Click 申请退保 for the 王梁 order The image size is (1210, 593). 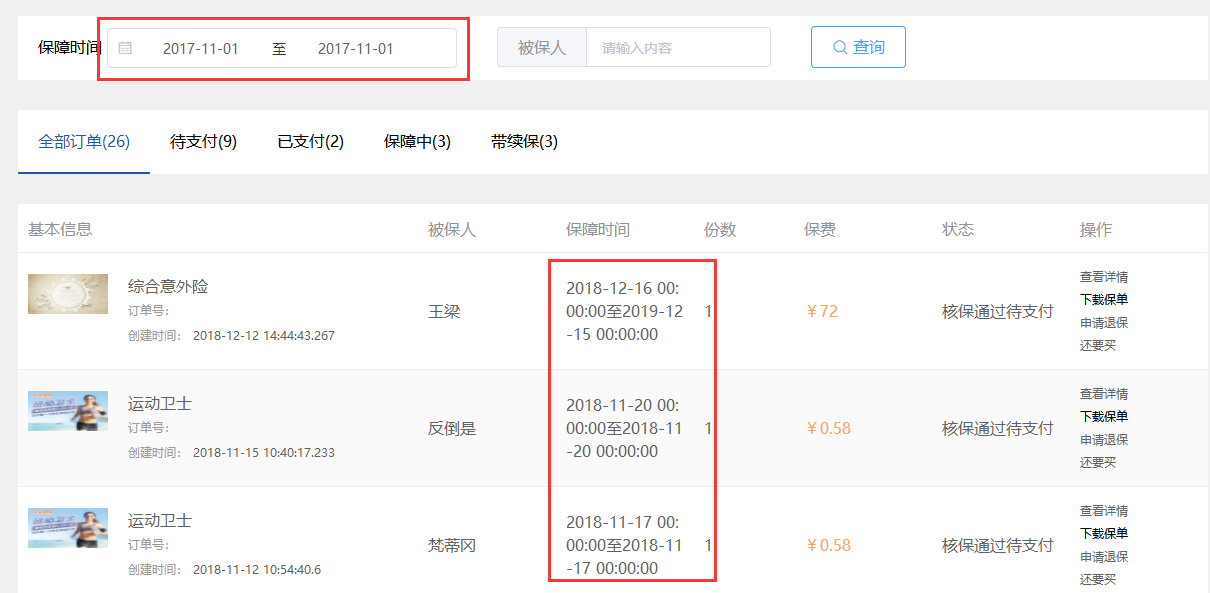pyautogui.click(x=1104, y=323)
